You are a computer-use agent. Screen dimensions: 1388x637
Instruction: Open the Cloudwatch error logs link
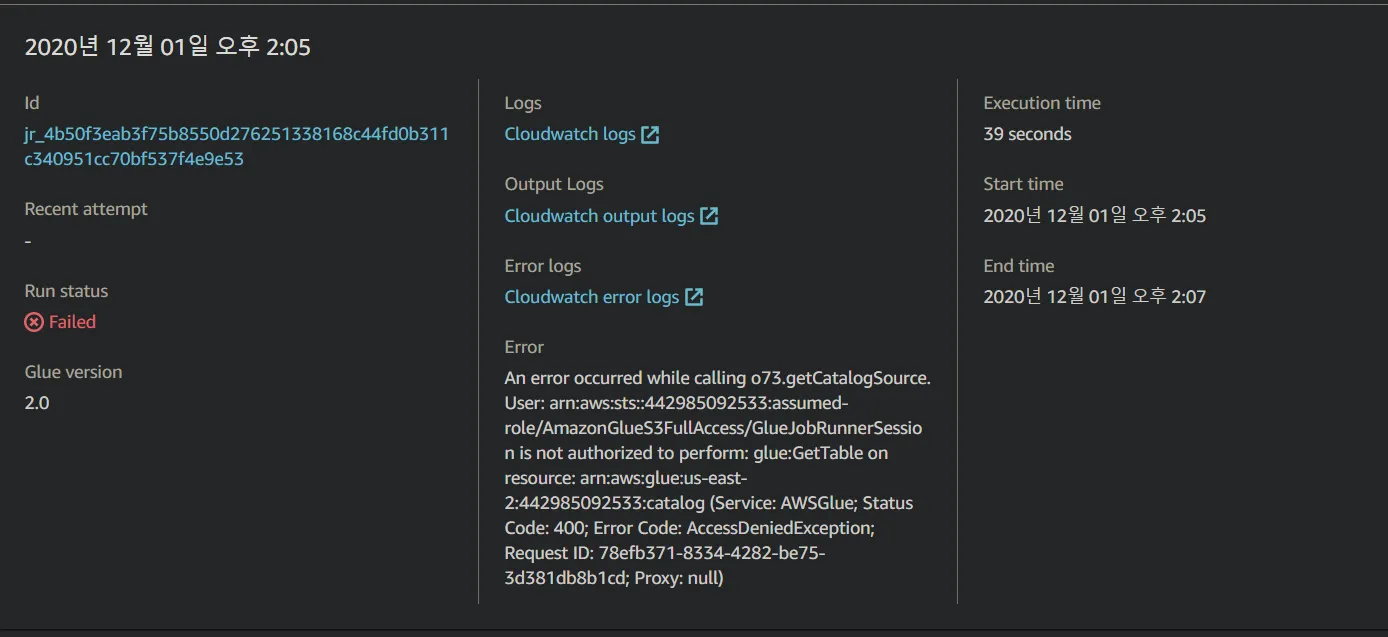click(x=591, y=297)
